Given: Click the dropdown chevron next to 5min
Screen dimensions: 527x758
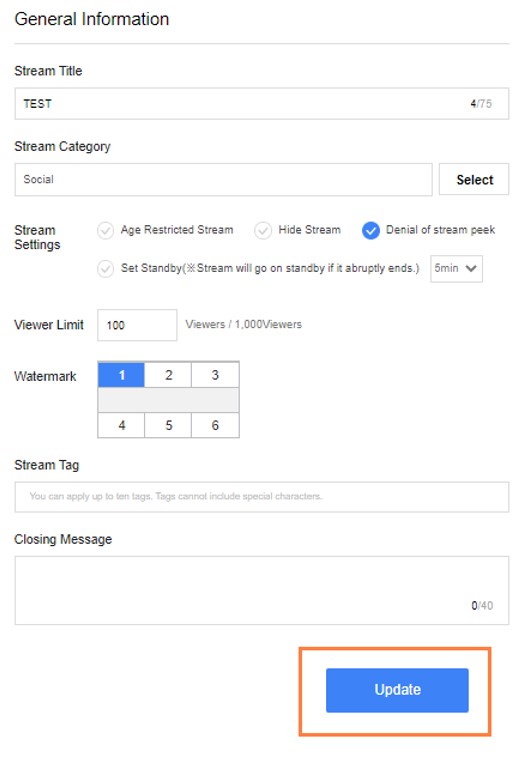Looking at the screenshot, I should coord(471,268).
